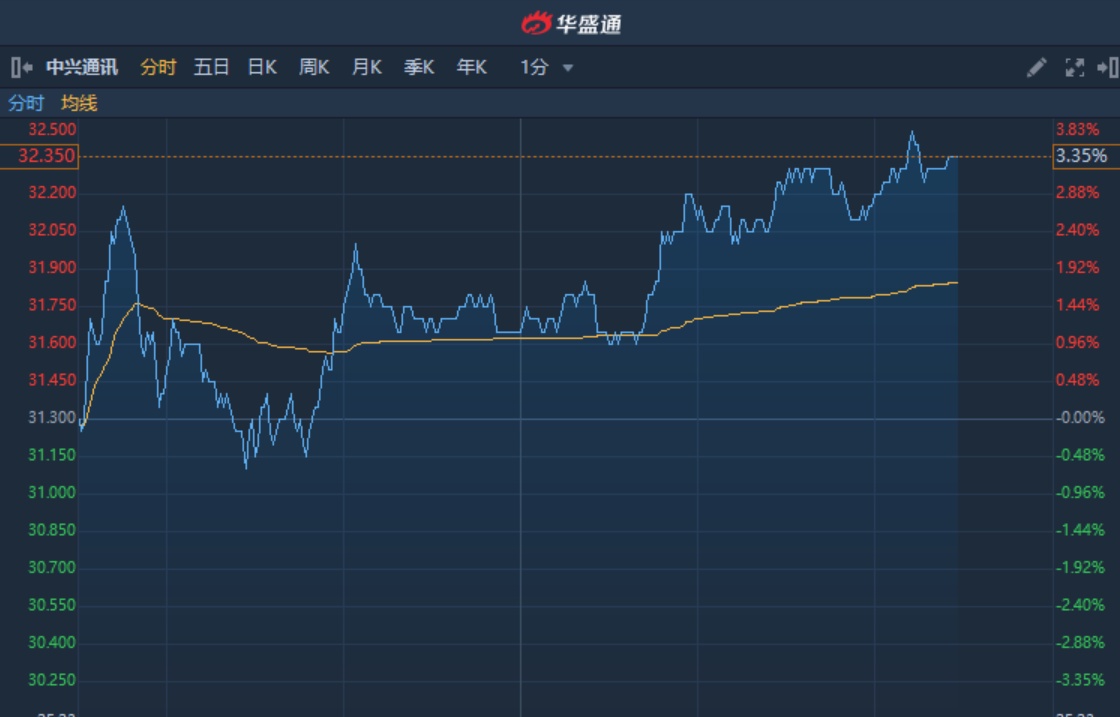Select the pencil drawing tool icon

1037,67
